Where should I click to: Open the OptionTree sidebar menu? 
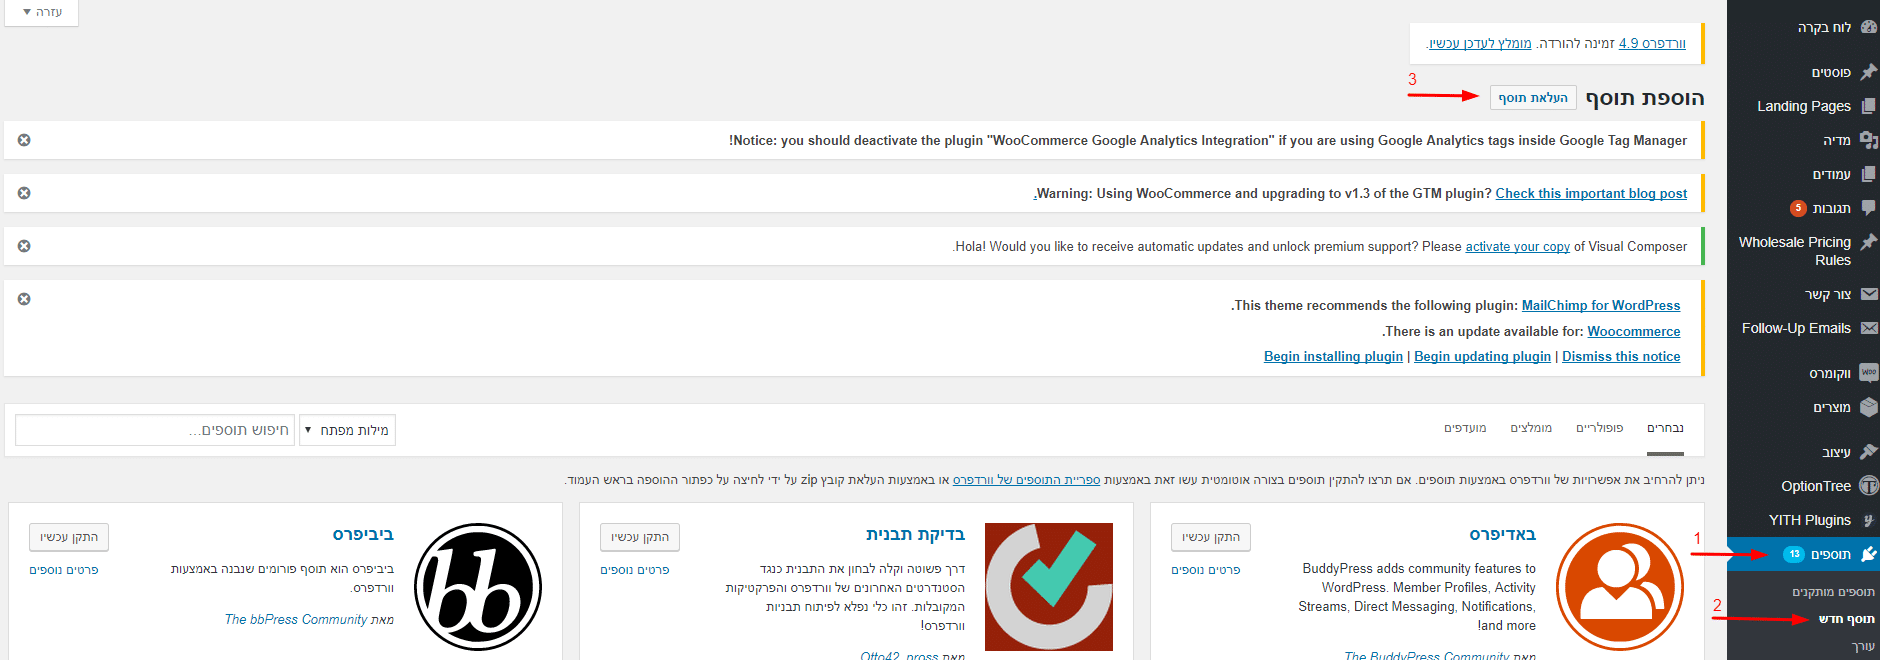(1803, 486)
